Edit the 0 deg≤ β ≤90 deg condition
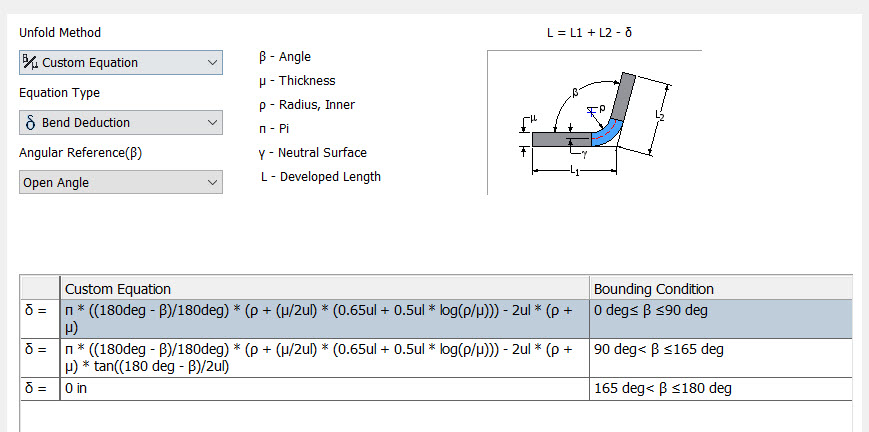The image size is (869, 432). pos(720,319)
